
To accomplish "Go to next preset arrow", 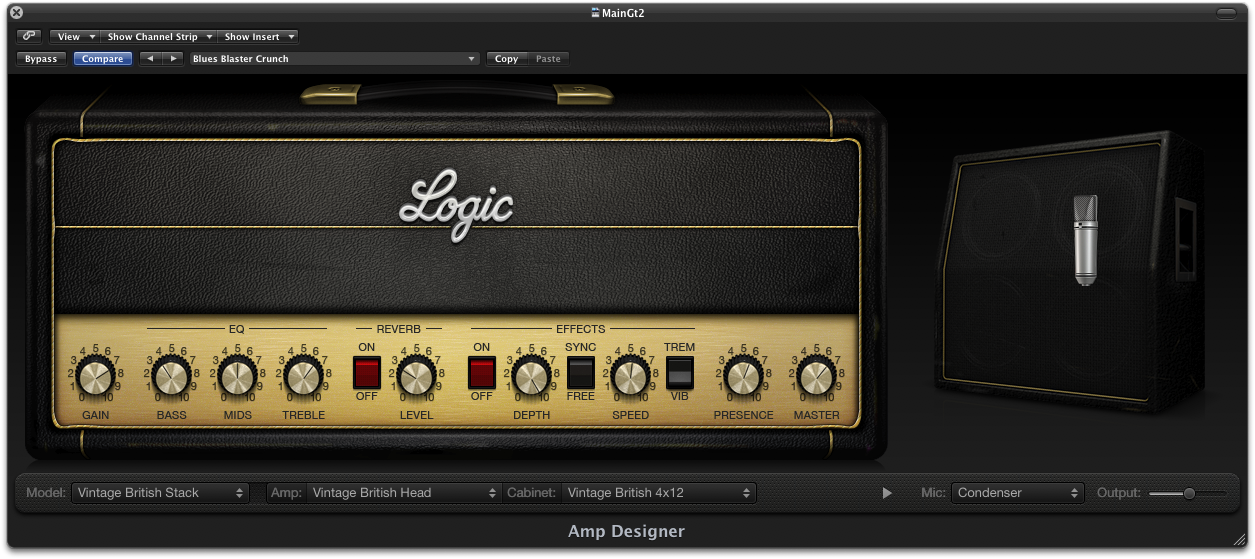I will pyautogui.click(x=173, y=59).
